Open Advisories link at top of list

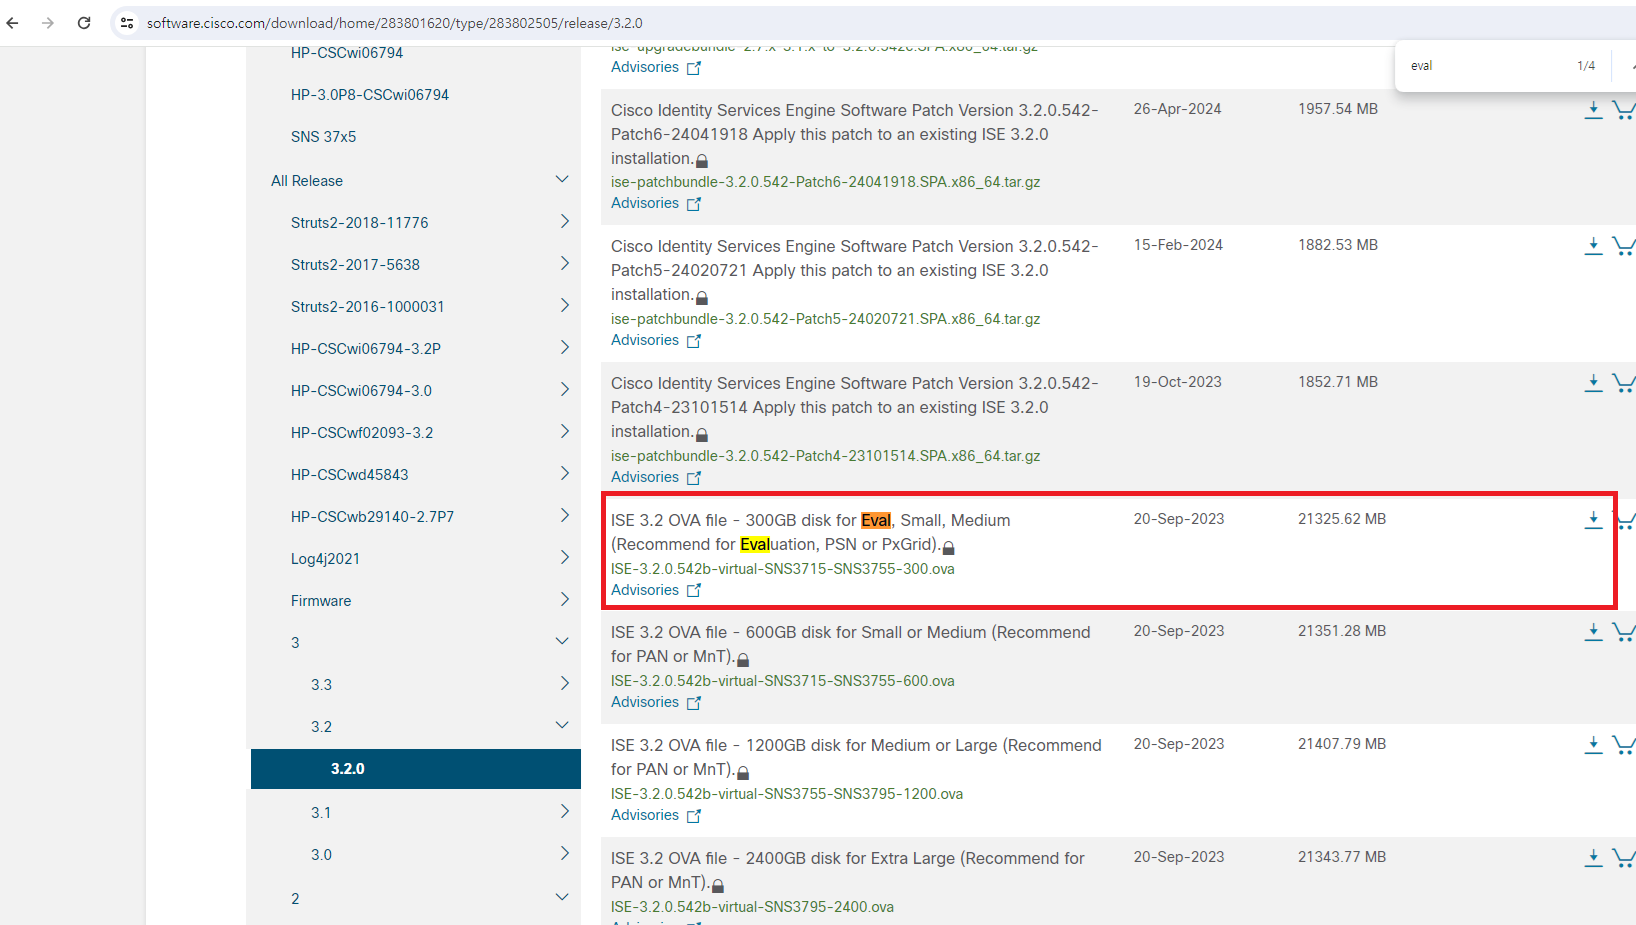(656, 67)
